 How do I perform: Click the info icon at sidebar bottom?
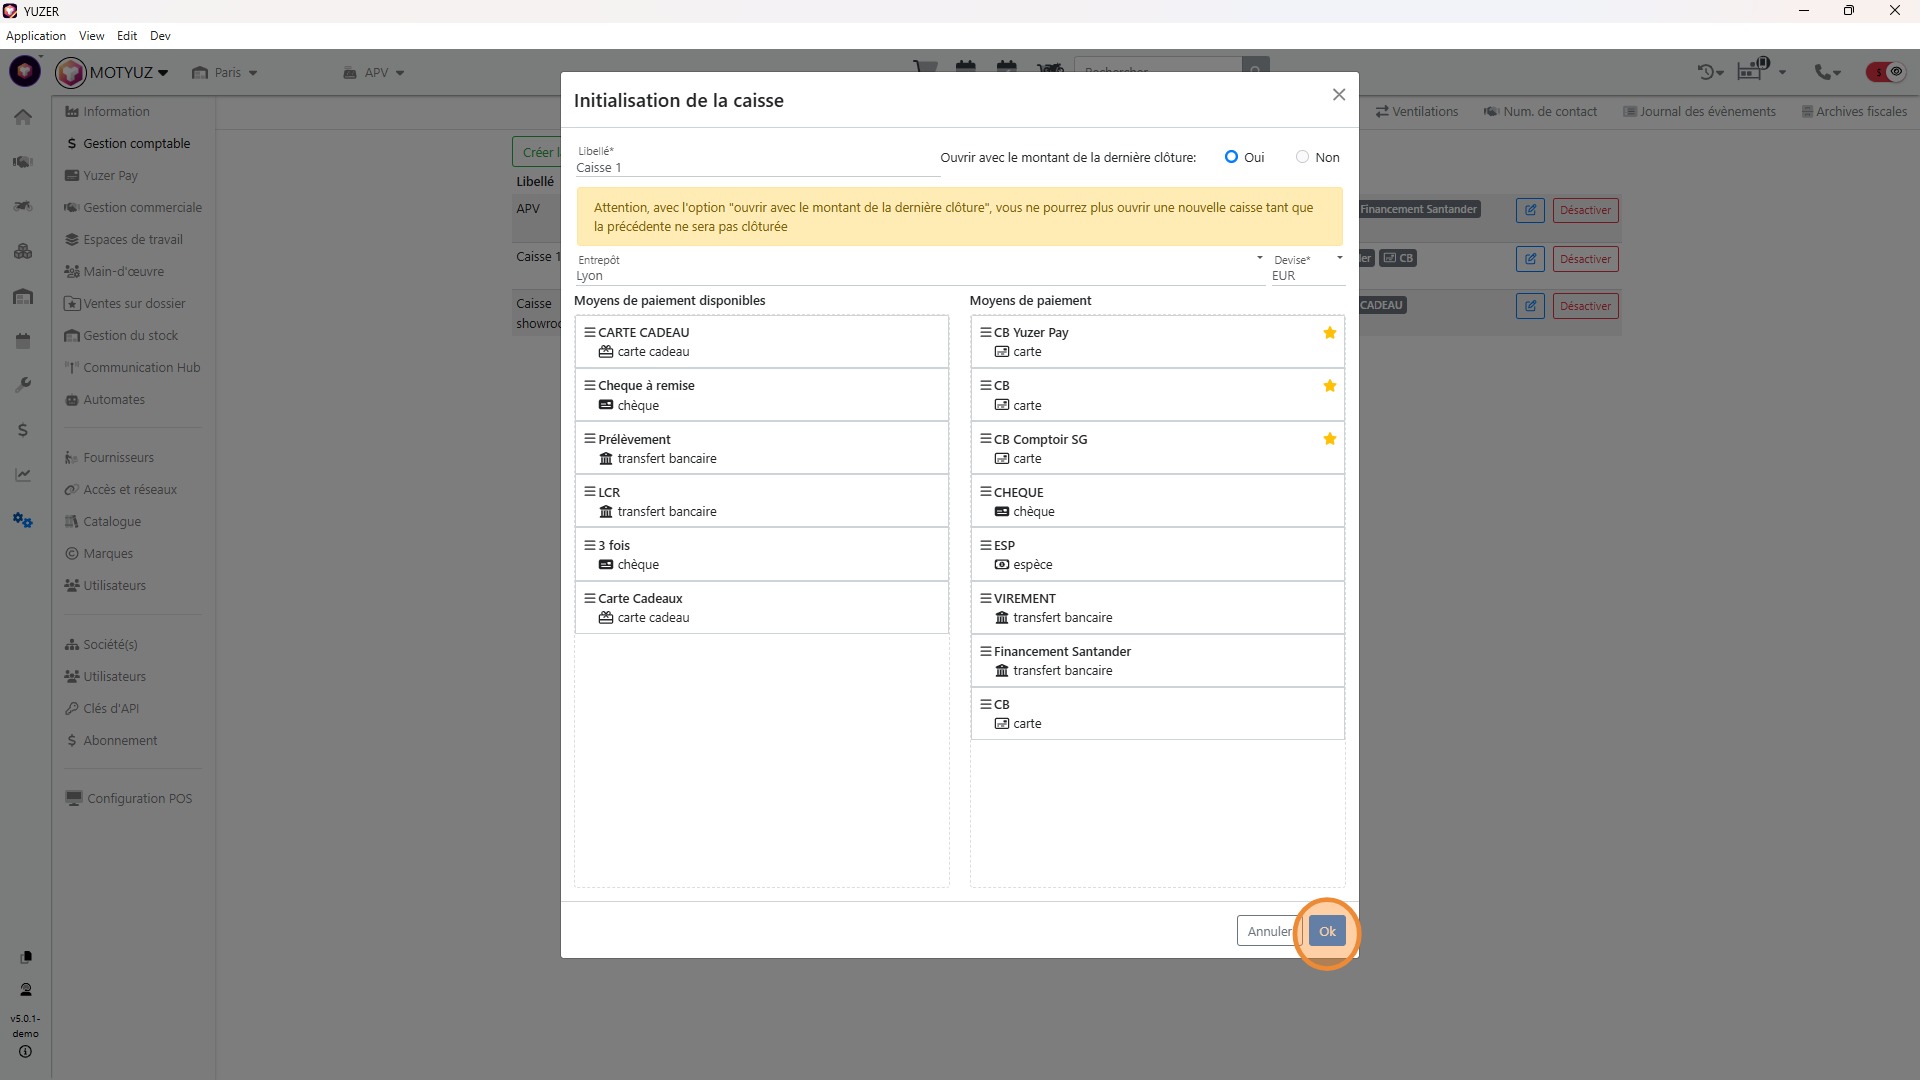point(25,1052)
